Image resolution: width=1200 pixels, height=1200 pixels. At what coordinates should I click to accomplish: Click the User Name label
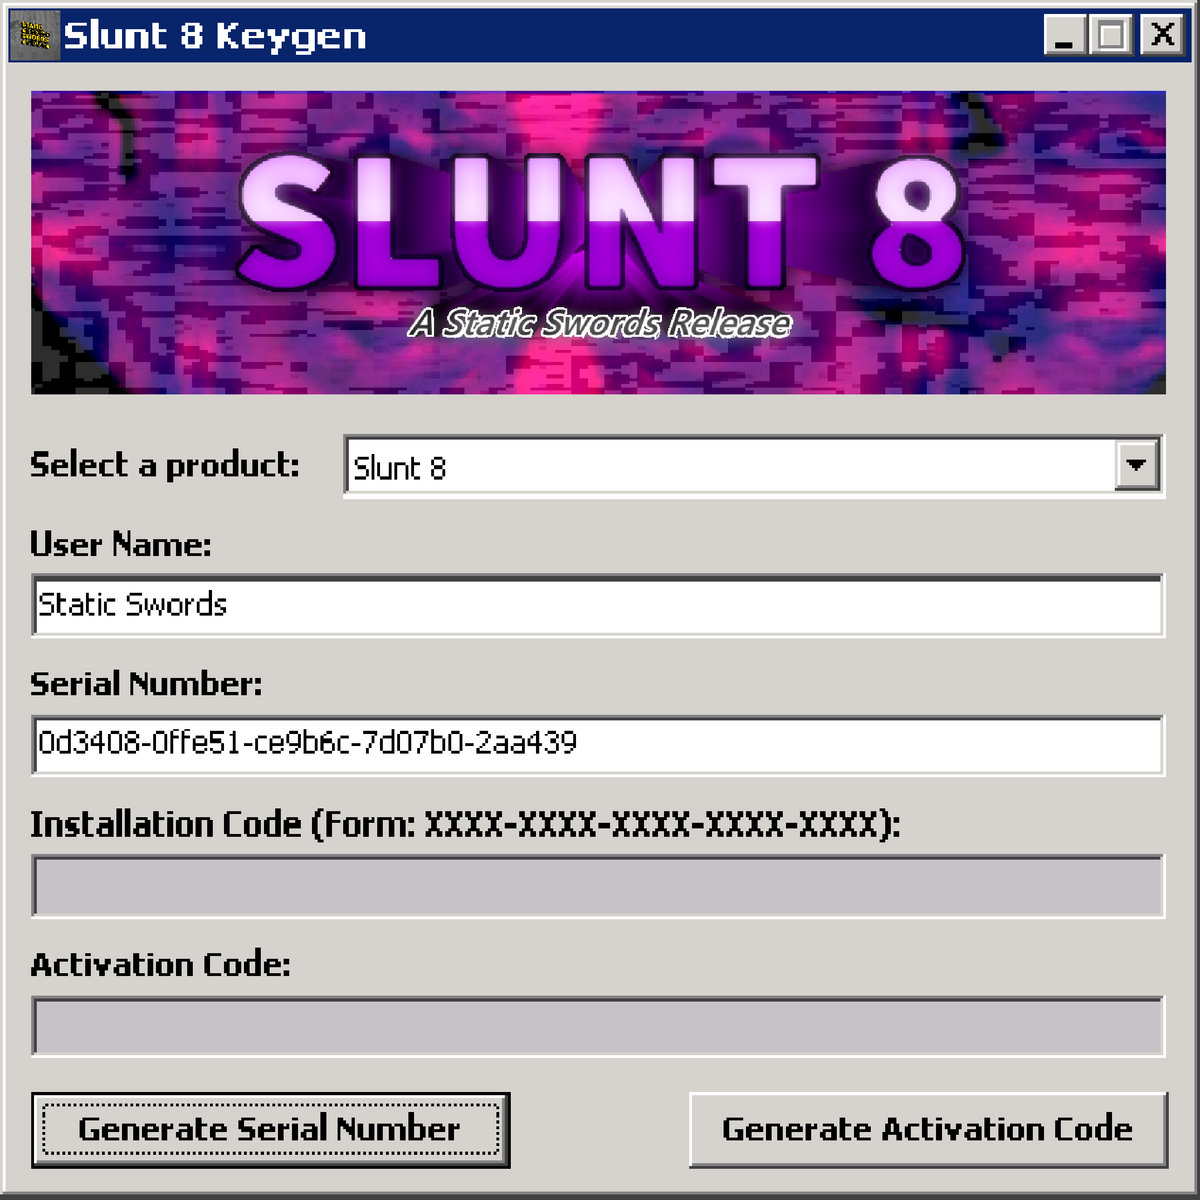pyautogui.click(x=120, y=545)
